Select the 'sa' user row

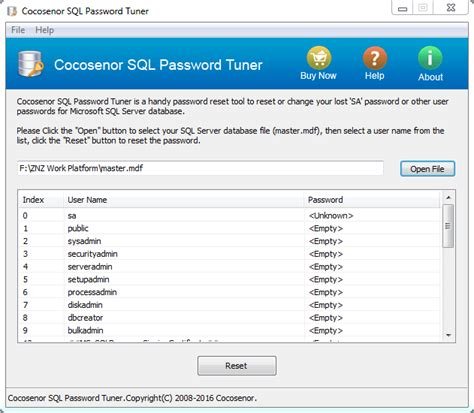pos(229,216)
